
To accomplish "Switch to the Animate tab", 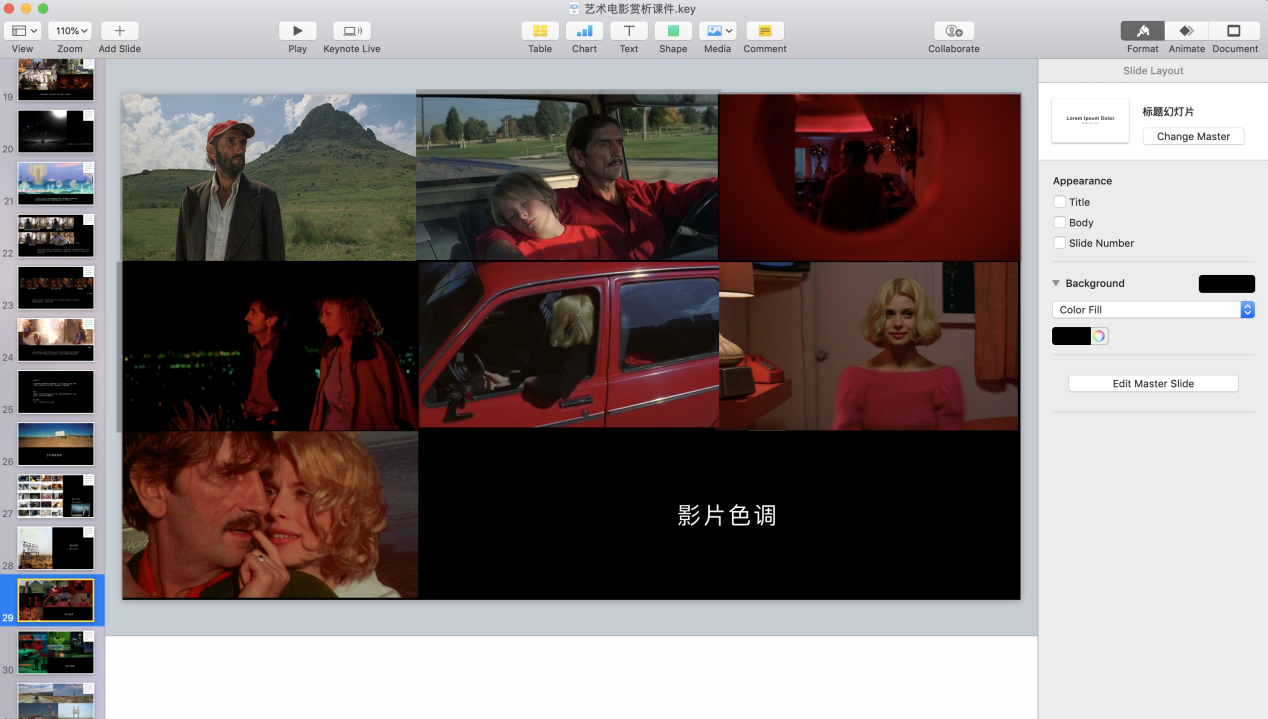I will pos(1186,31).
